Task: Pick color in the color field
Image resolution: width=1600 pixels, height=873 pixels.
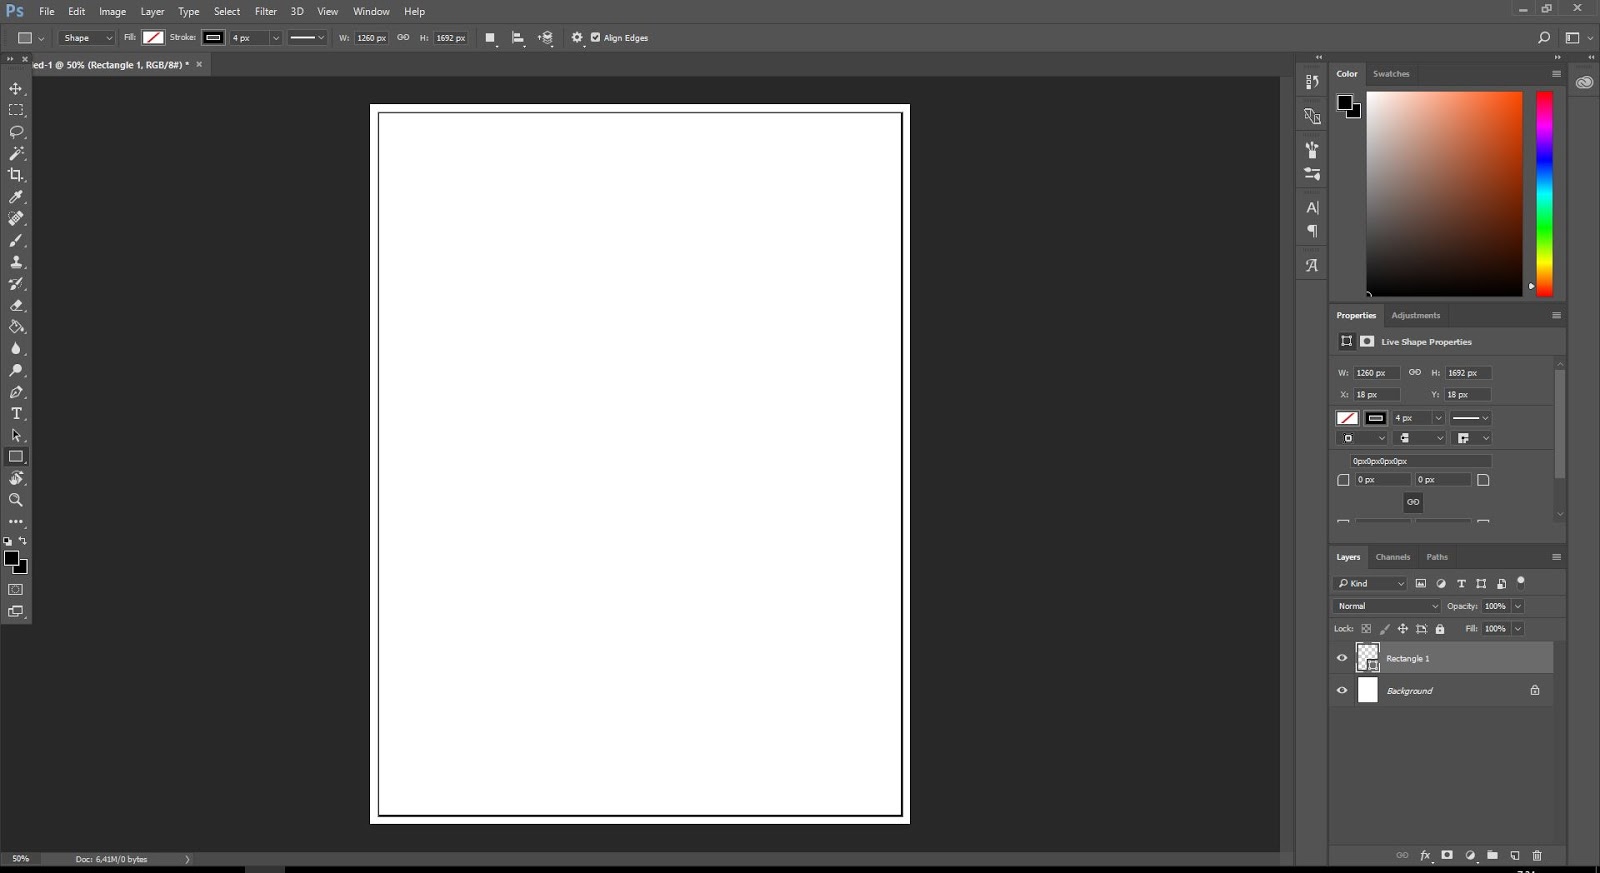Action: 1444,194
